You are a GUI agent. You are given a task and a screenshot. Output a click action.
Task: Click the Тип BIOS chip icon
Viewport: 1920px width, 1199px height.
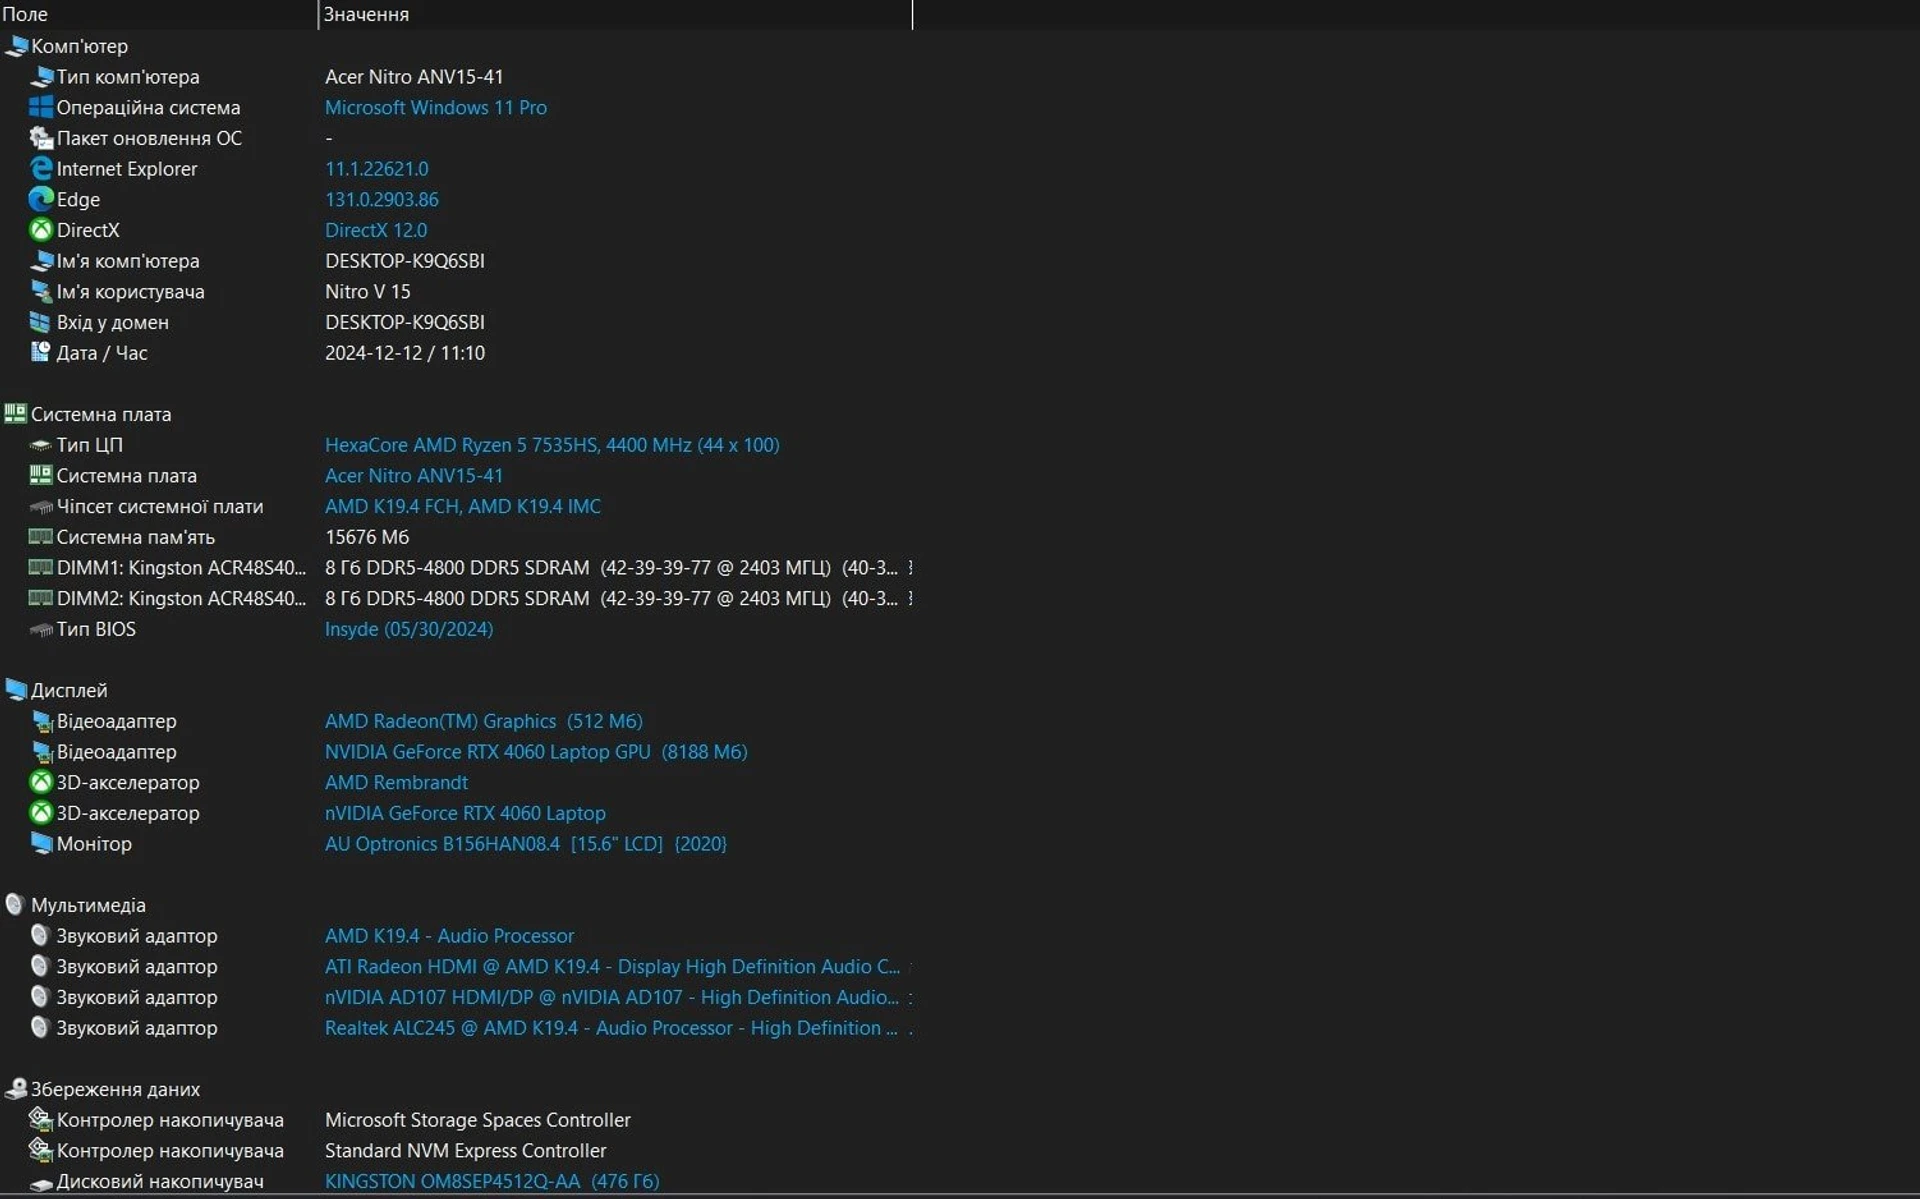tap(41, 629)
